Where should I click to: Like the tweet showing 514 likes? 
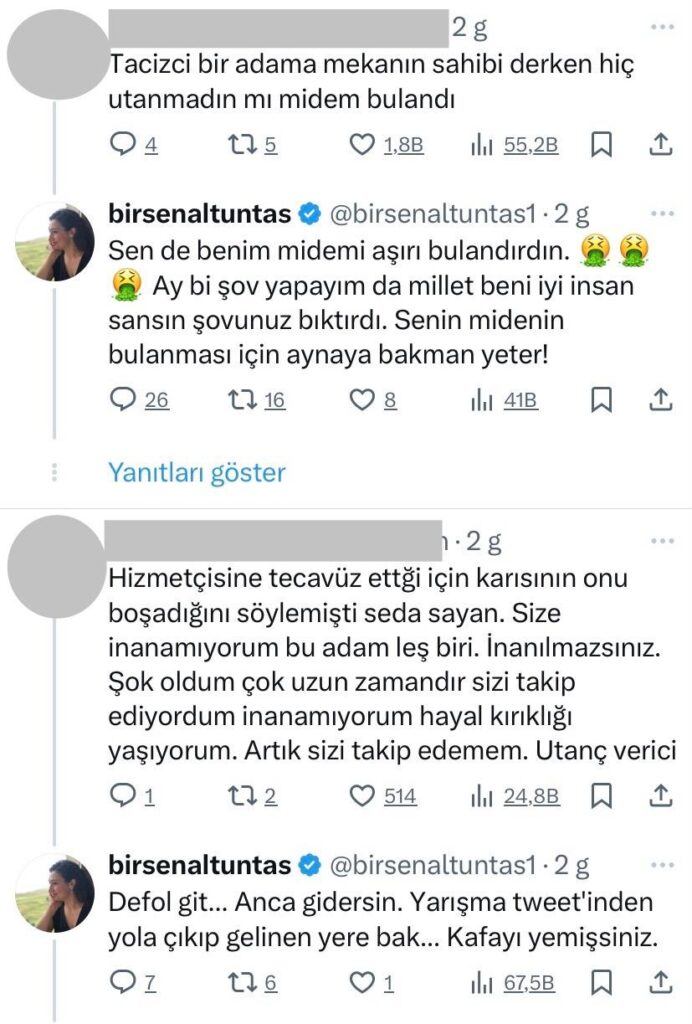(x=362, y=796)
